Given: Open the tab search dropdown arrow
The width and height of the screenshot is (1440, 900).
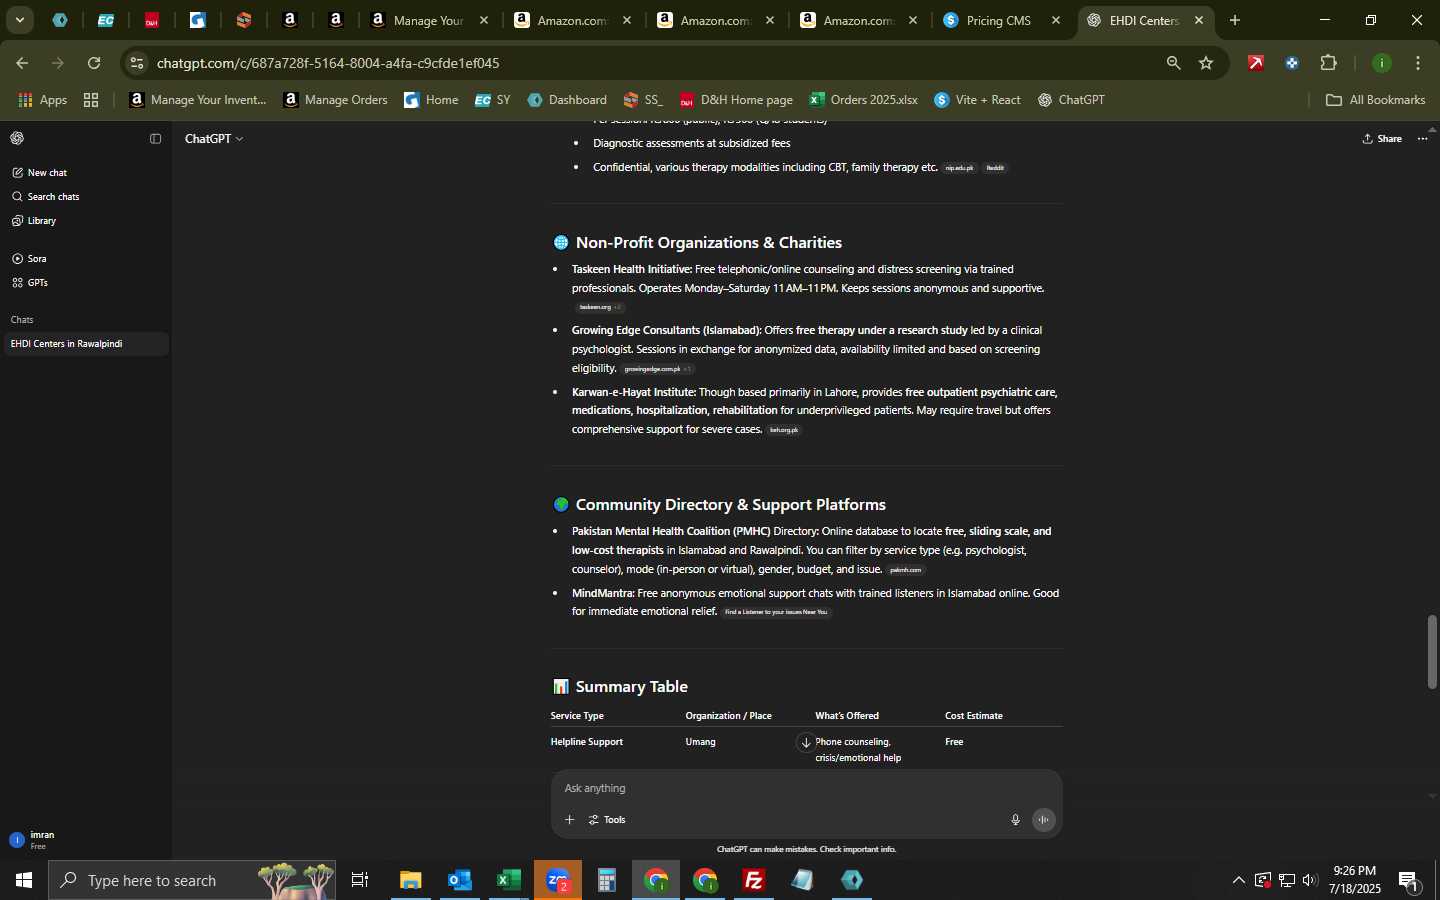Looking at the screenshot, I should pos(19,20).
